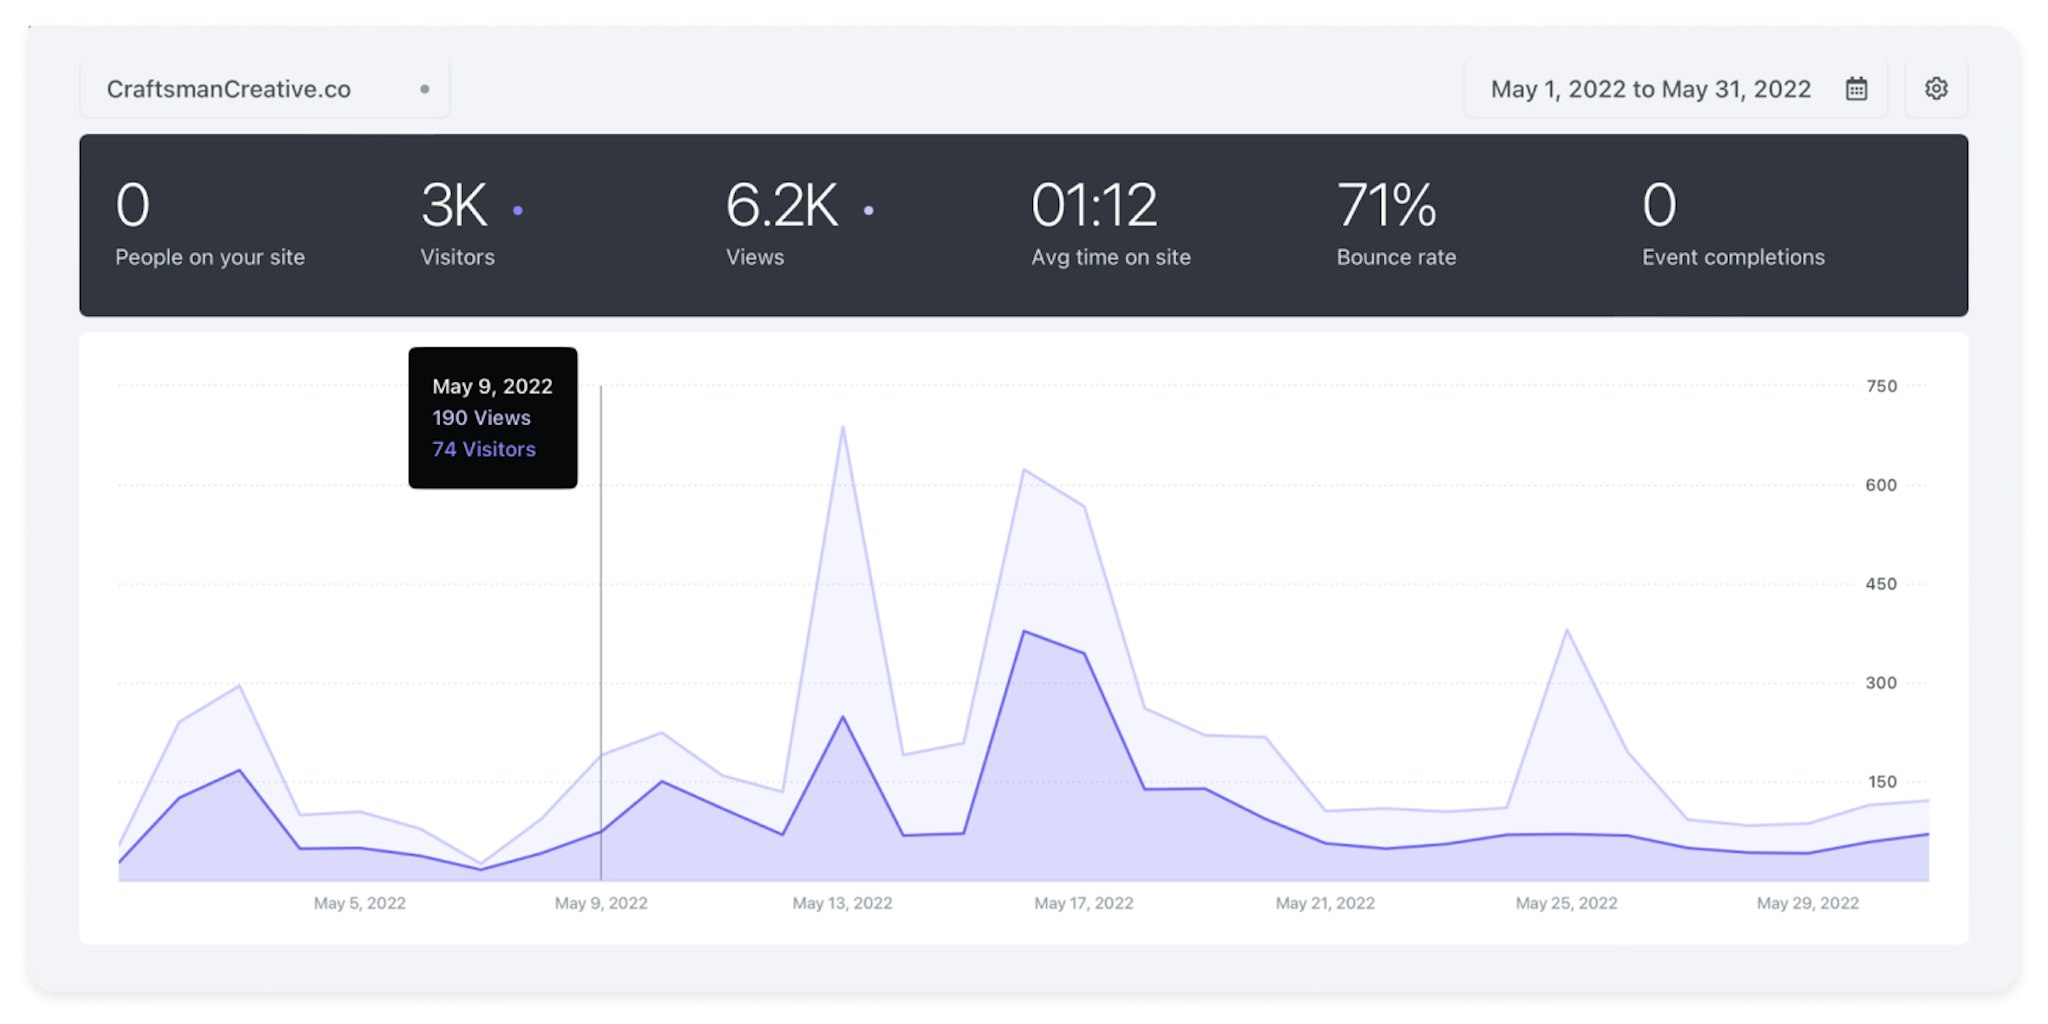2048x1024 pixels.
Task: Open the CraftsmanCreative.co site selector
Action: pyautogui.click(x=228, y=88)
